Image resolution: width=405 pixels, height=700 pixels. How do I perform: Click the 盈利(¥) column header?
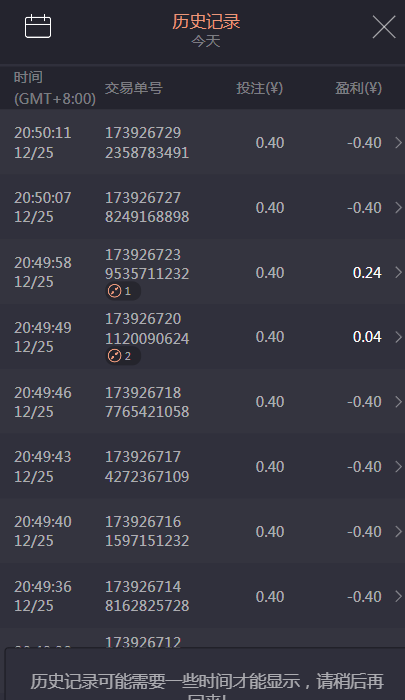click(x=359, y=88)
